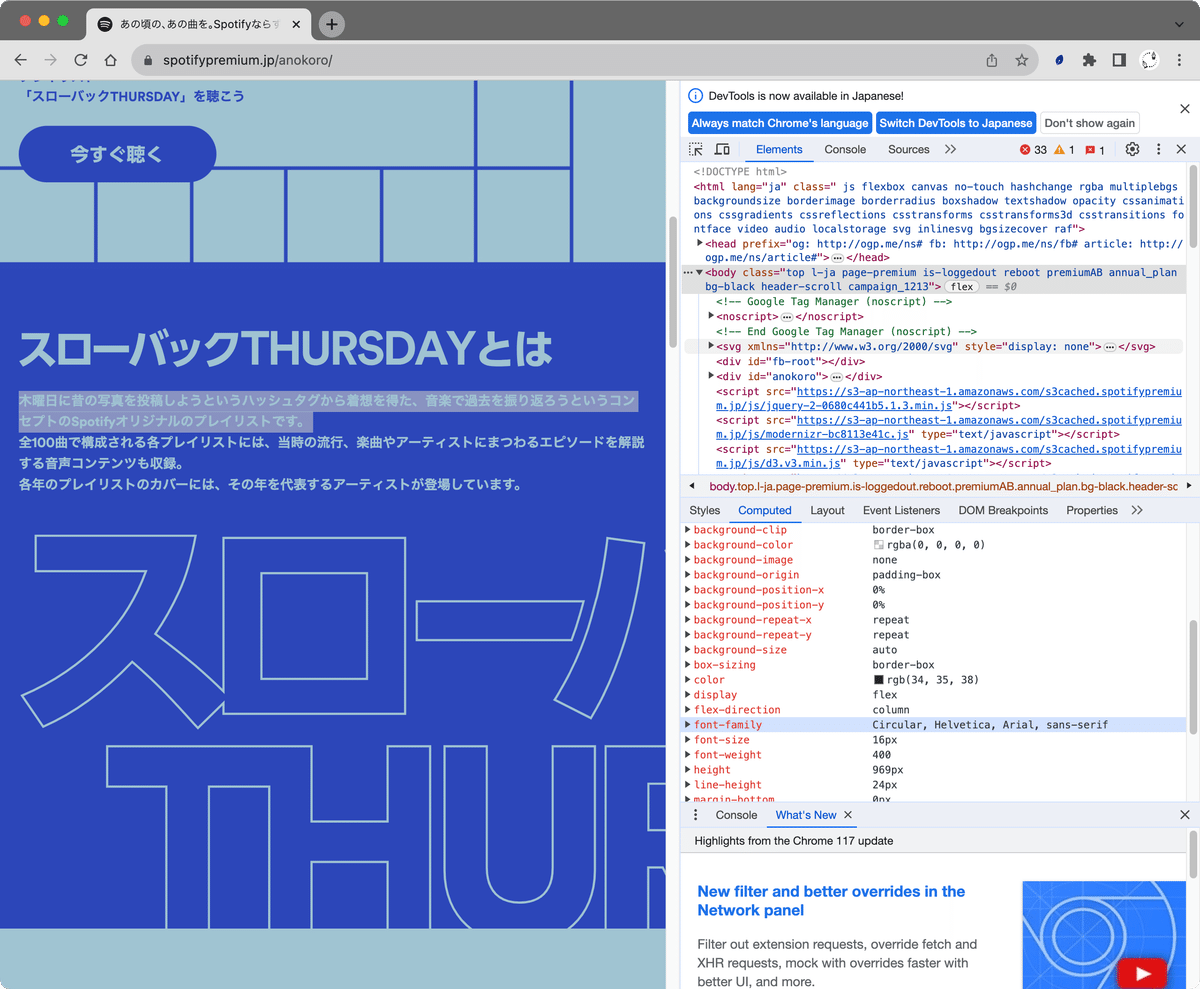Open the drawer three-dot menu beside Console
The height and width of the screenshot is (989, 1200).
point(696,815)
